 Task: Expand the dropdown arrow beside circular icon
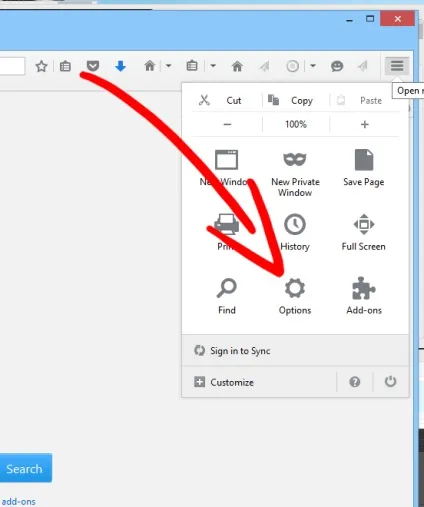click(313, 66)
